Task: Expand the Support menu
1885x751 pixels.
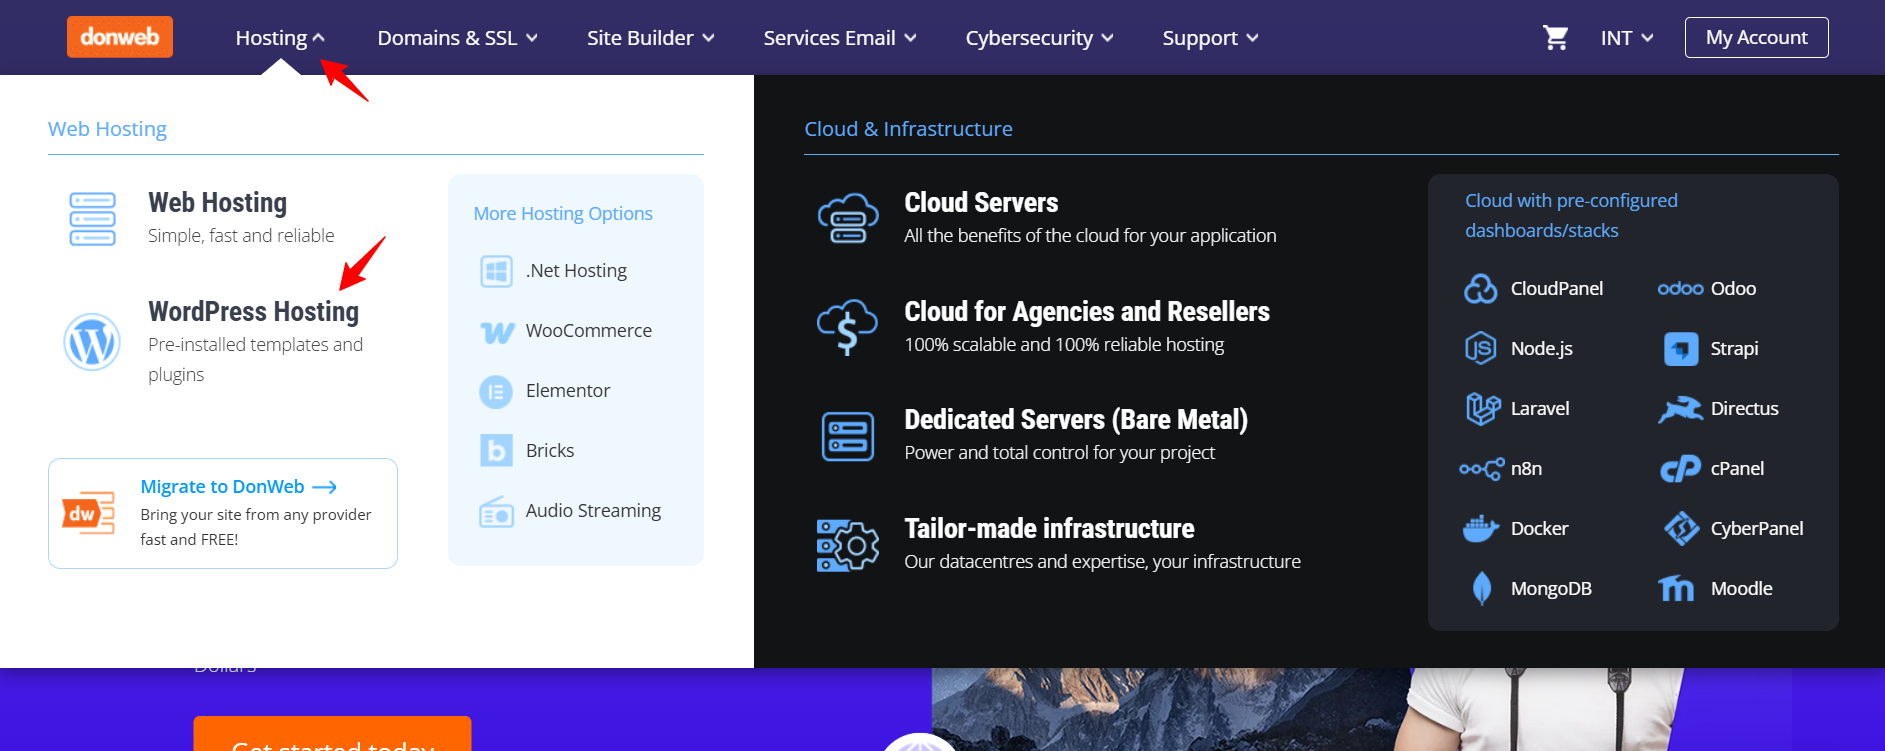Action: pyautogui.click(x=1210, y=38)
